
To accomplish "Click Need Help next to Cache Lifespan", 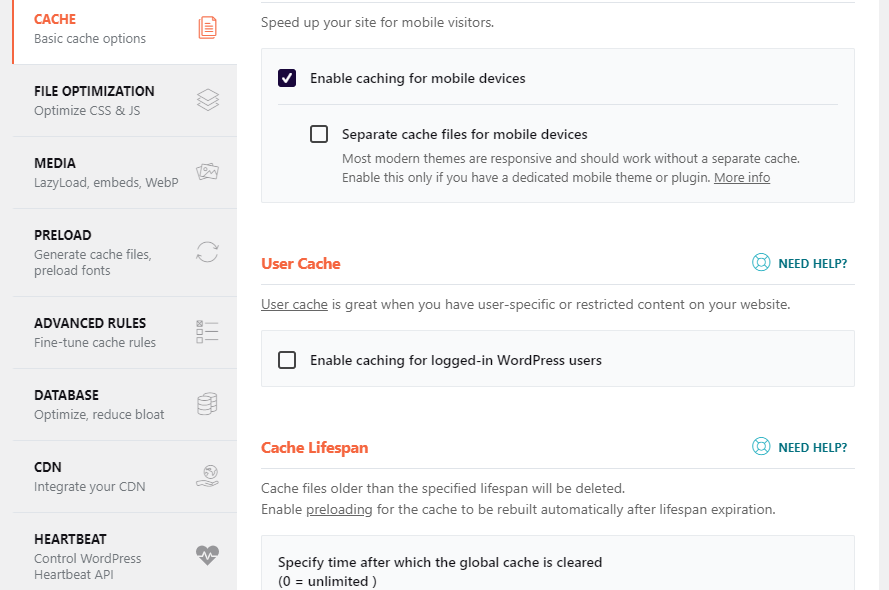I will tap(799, 447).
